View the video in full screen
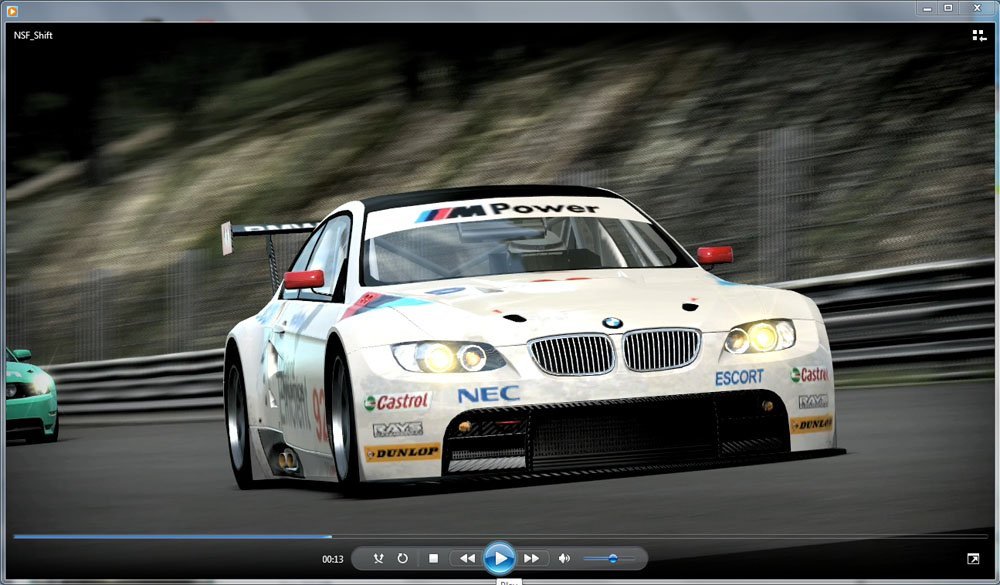 click(x=973, y=559)
